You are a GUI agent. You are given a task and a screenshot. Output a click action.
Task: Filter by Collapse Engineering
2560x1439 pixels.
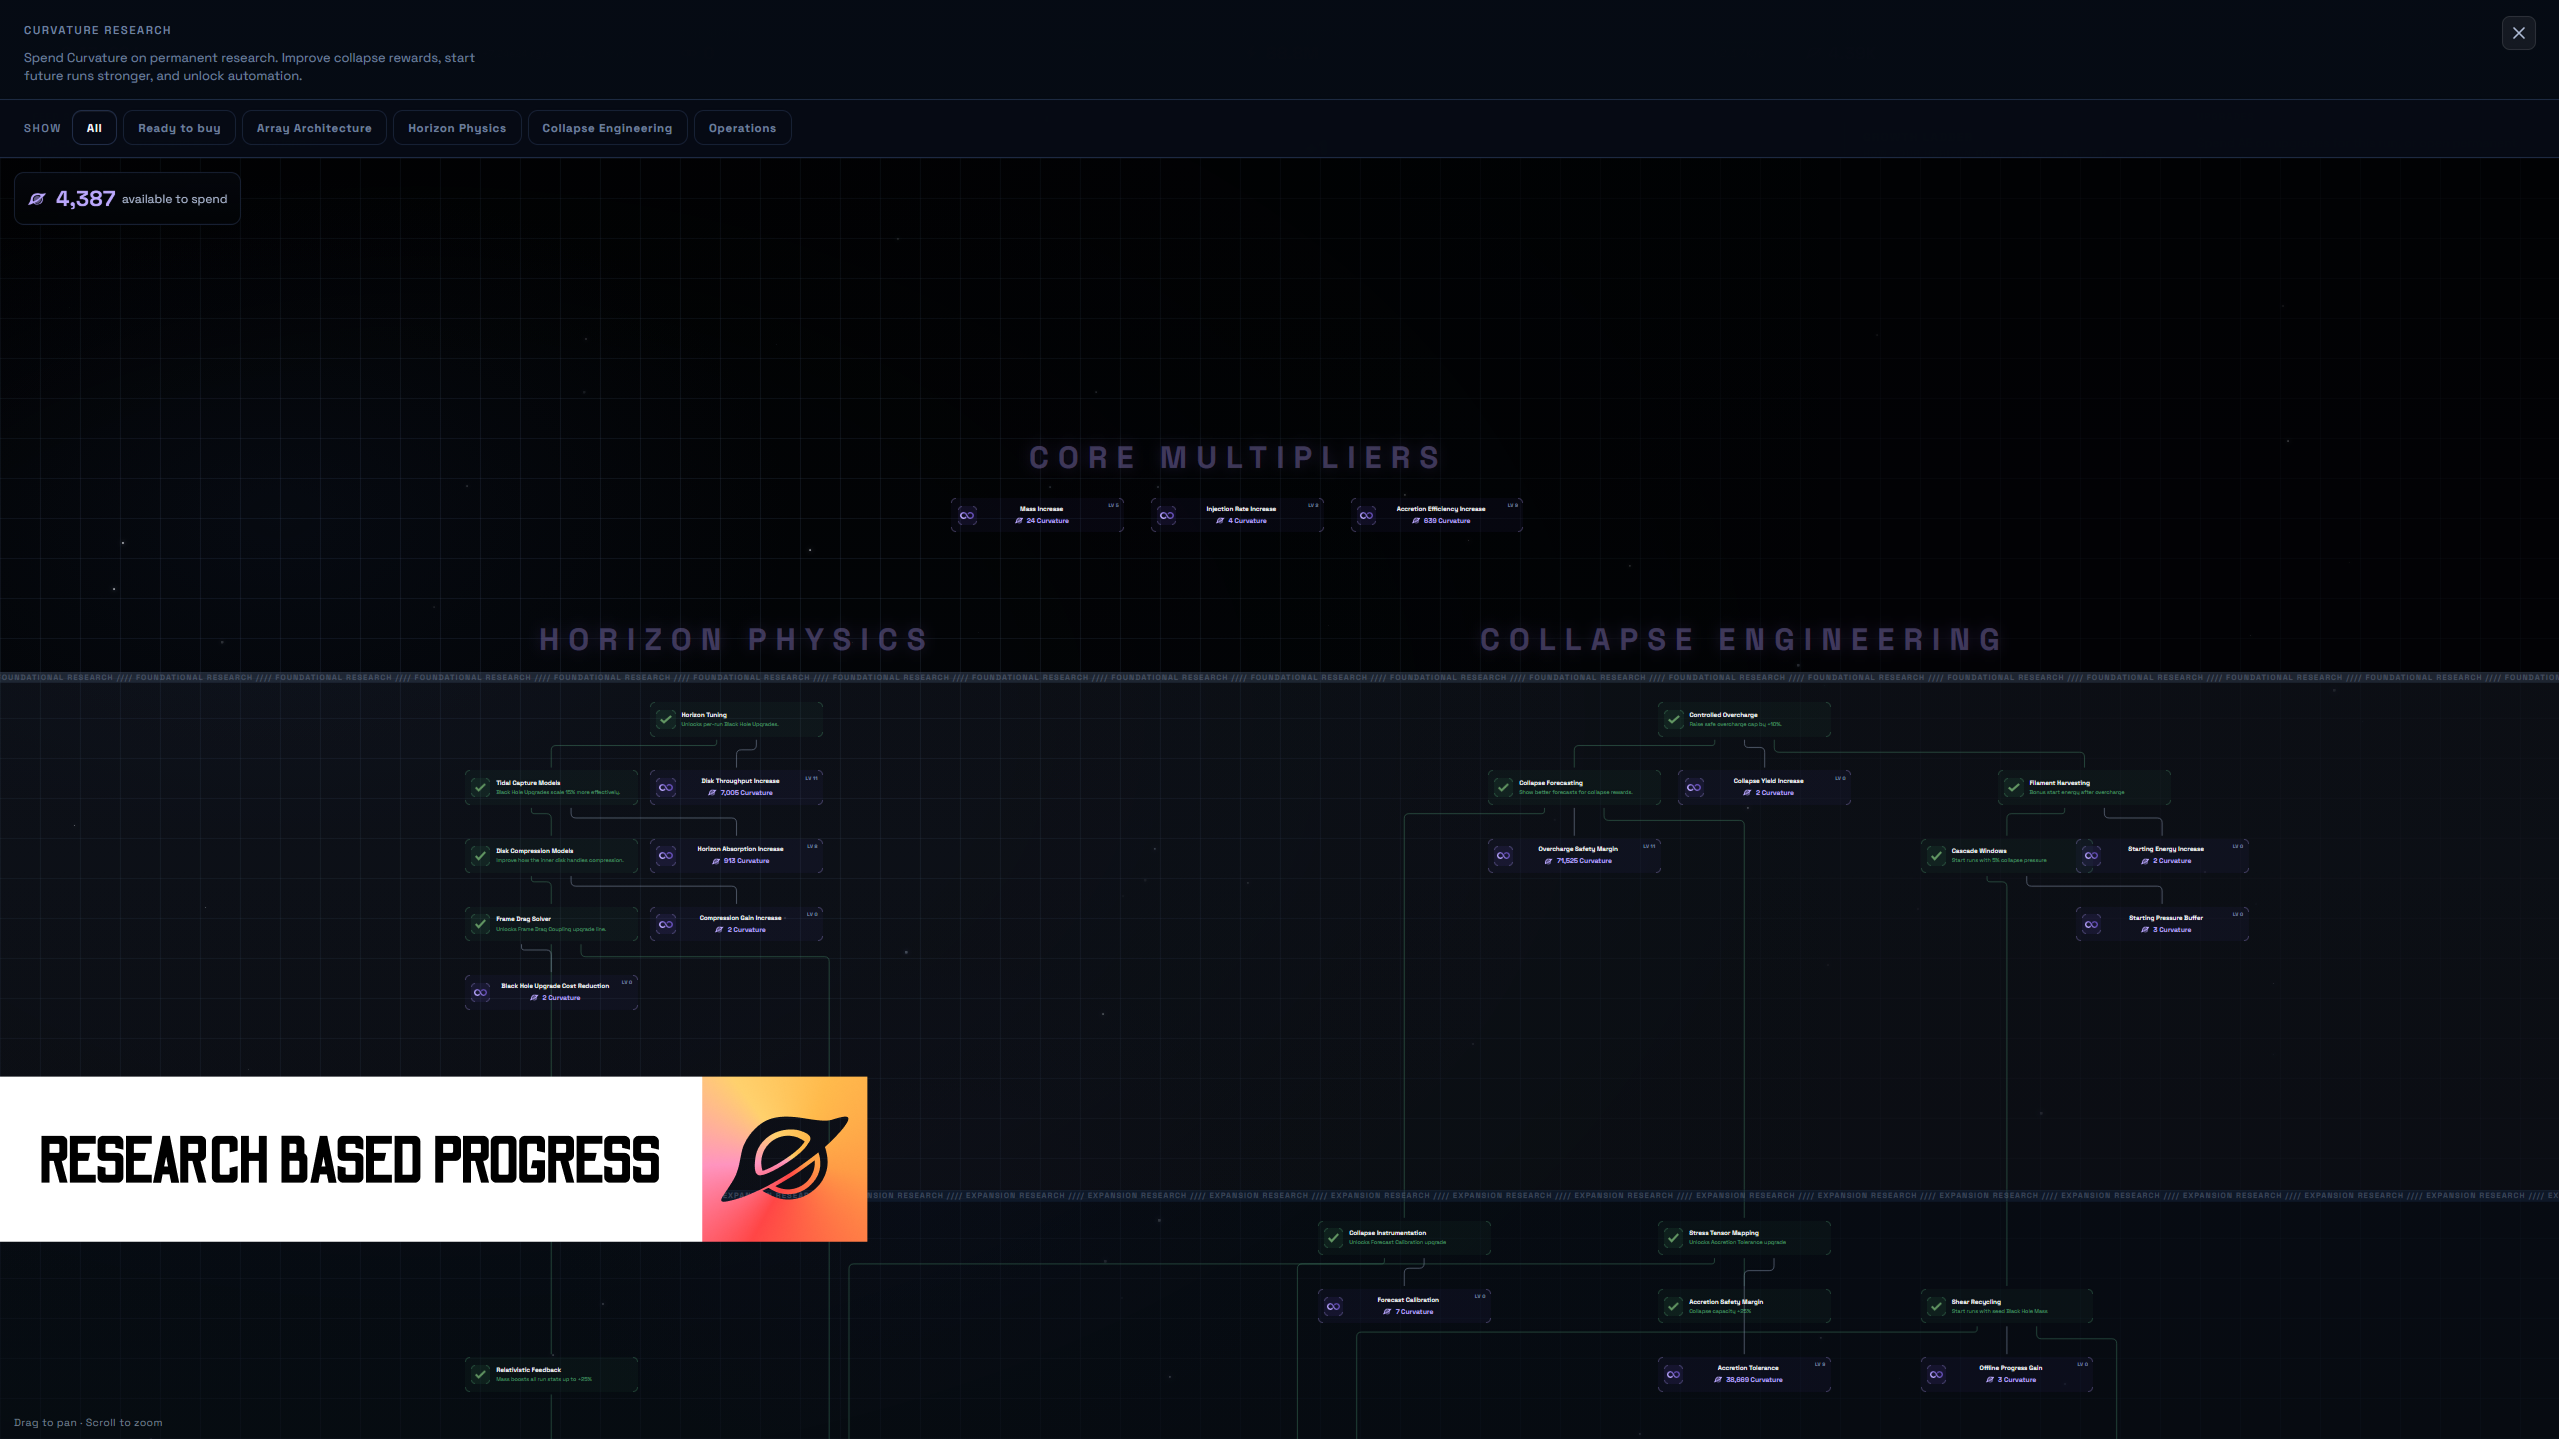point(607,128)
